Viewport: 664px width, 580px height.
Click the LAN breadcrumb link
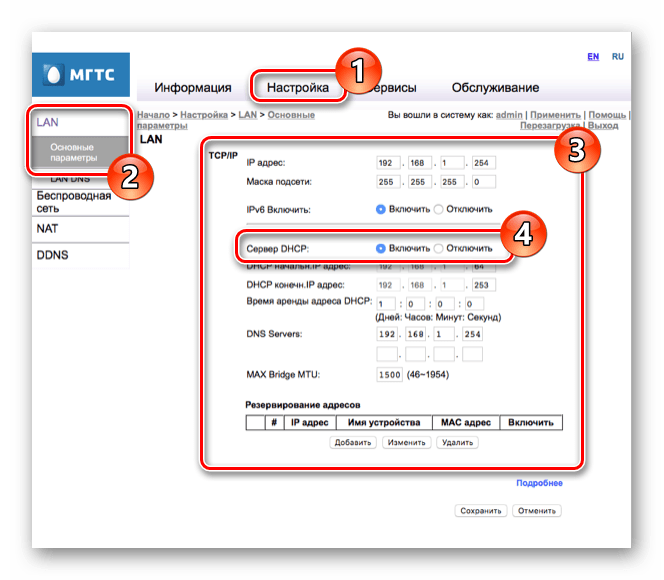tap(248, 115)
